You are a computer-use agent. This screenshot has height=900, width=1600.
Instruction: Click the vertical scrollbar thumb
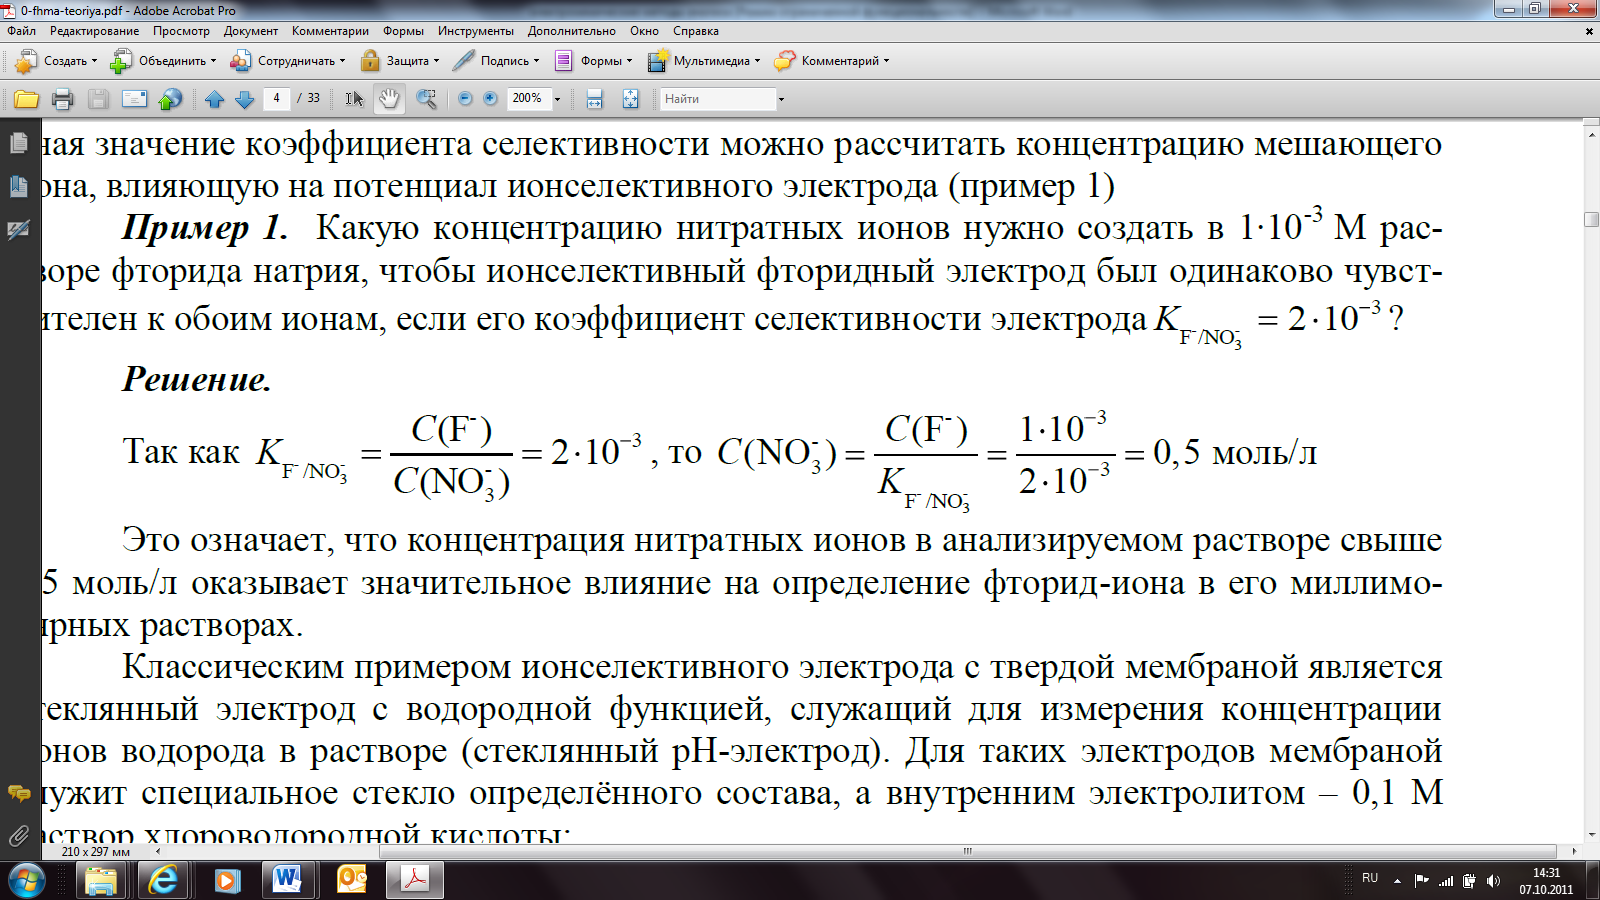1591,220
